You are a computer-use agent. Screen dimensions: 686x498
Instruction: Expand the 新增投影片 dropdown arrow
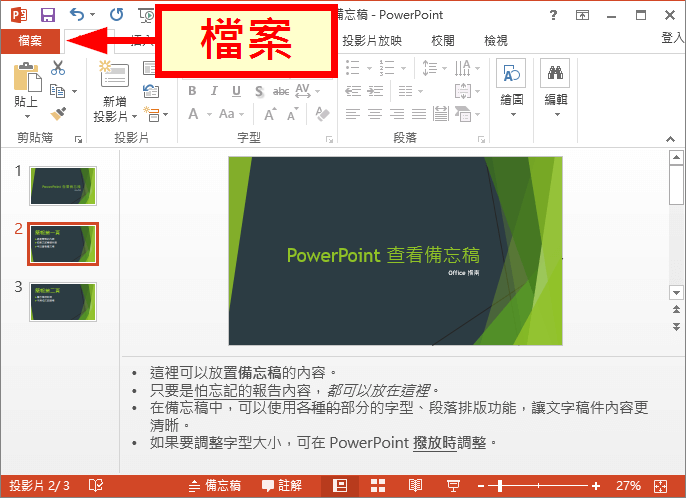(134, 117)
